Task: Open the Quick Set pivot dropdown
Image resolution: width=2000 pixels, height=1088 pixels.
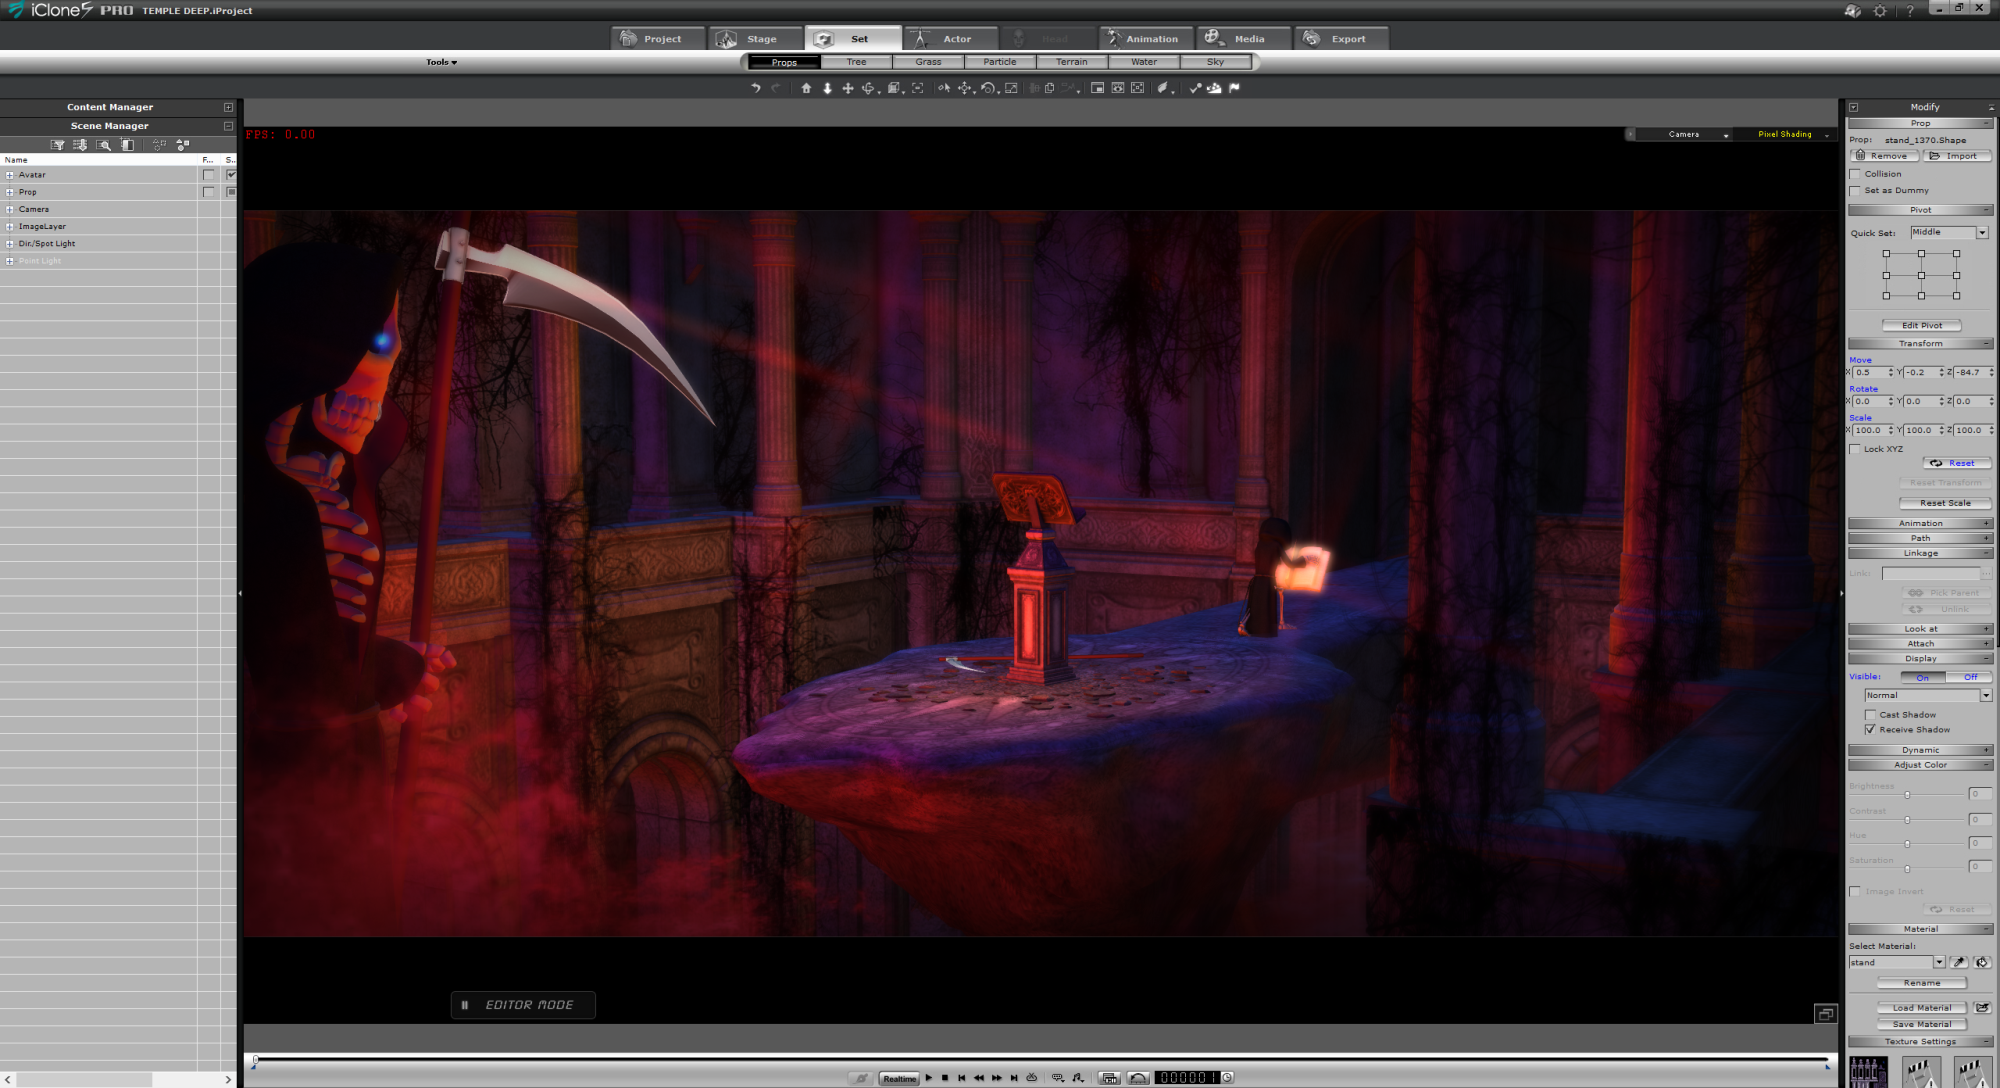Action: [1982, 232]
